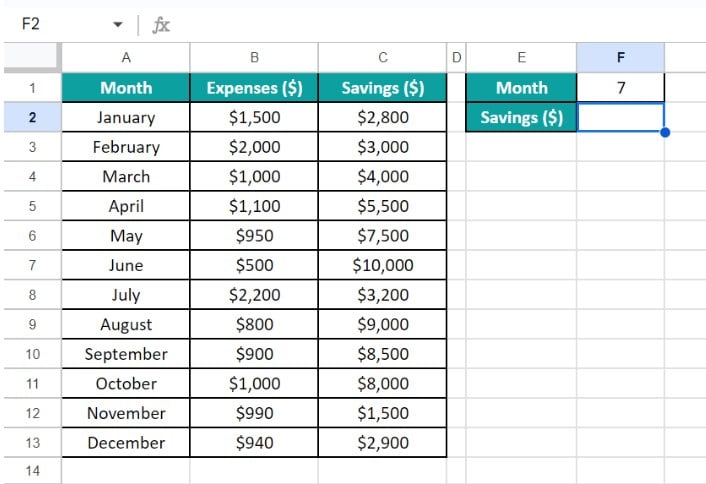The height and width of the screenshot is (484, 706).
Task: Click the September month cell
Action: (x=126, y=354)
